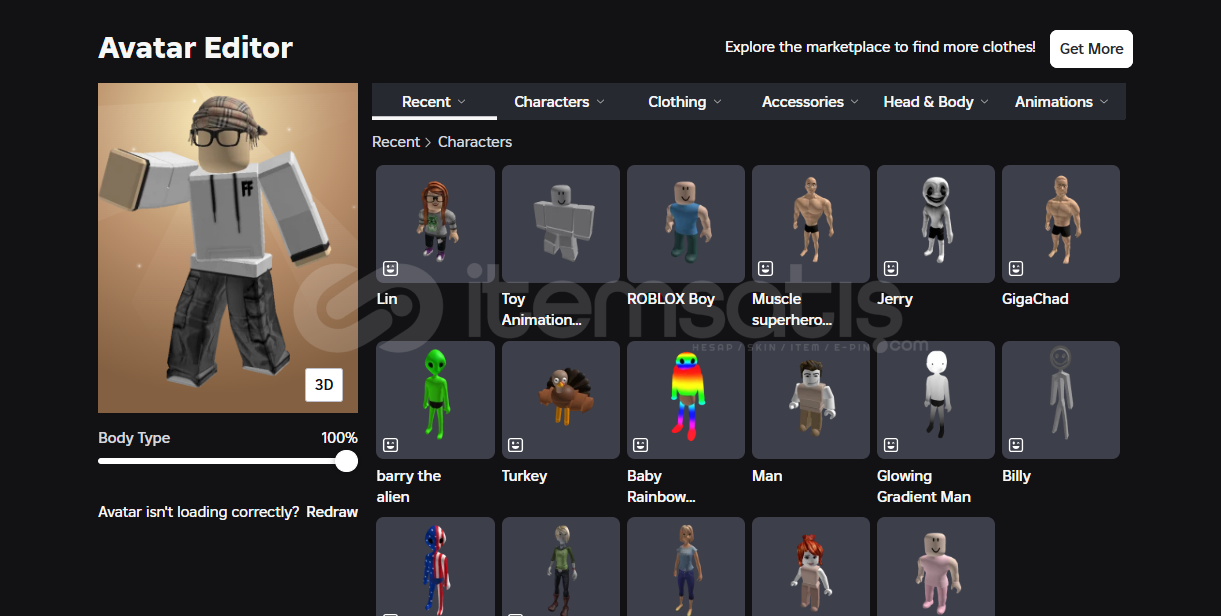The height and width of the screenshot is (616, 1221).
Task: Choose the Billy character thumbnail
Action: coord(1061,400)
